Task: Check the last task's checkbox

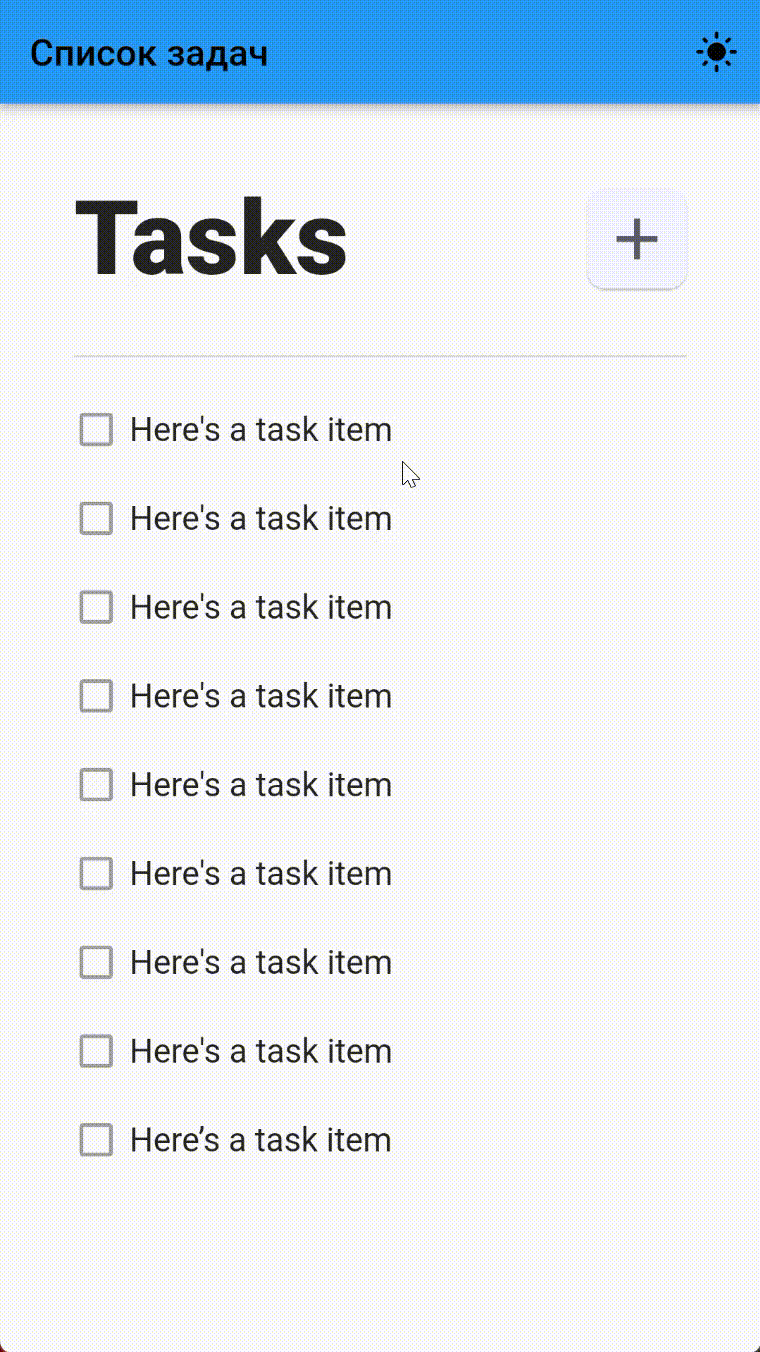Action: pyautogui.click(x=95, y=1139)
